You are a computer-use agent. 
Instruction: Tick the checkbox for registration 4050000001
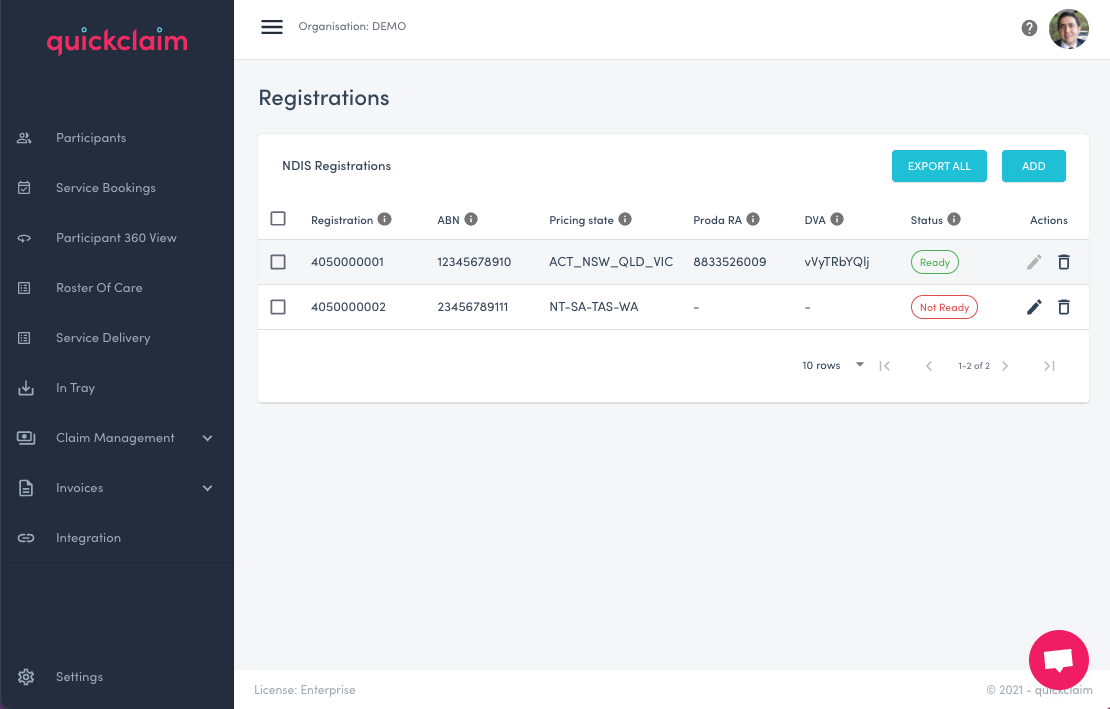278,262
